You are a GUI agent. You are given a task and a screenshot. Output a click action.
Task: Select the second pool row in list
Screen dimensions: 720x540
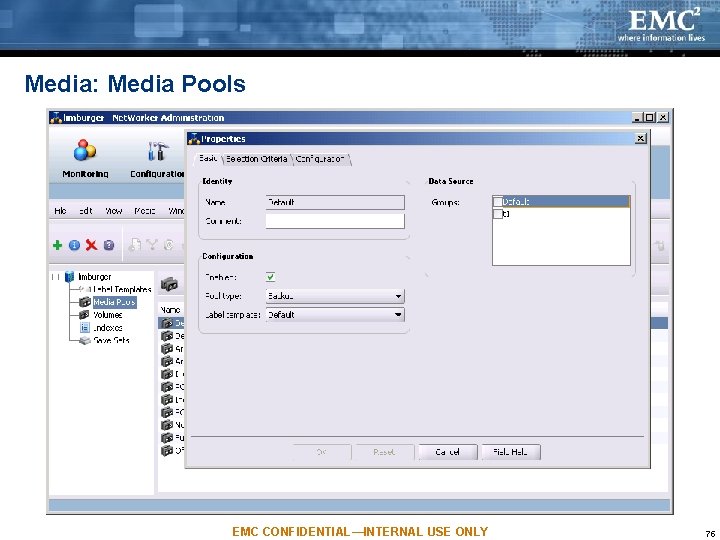(x=172, y=336)
